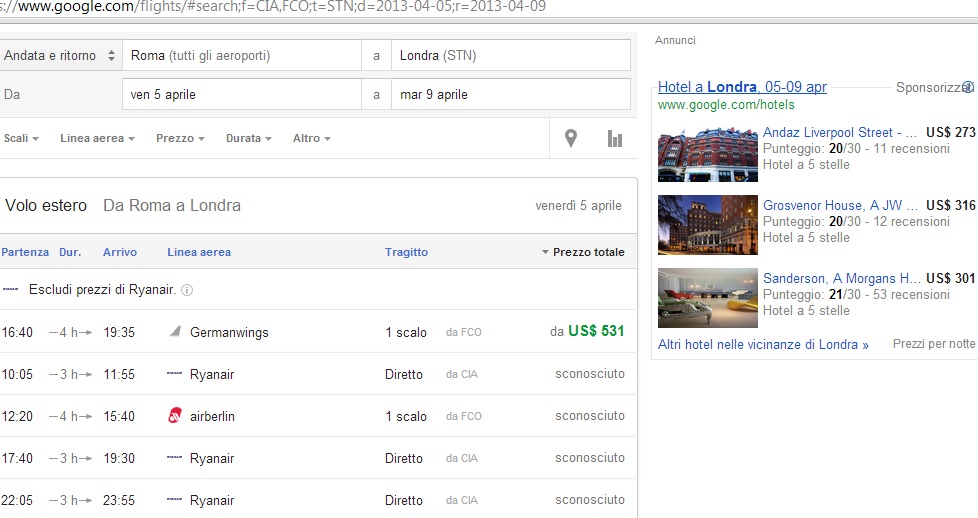
Task: Click the da US$ 531 price
Action: [587, 331]
